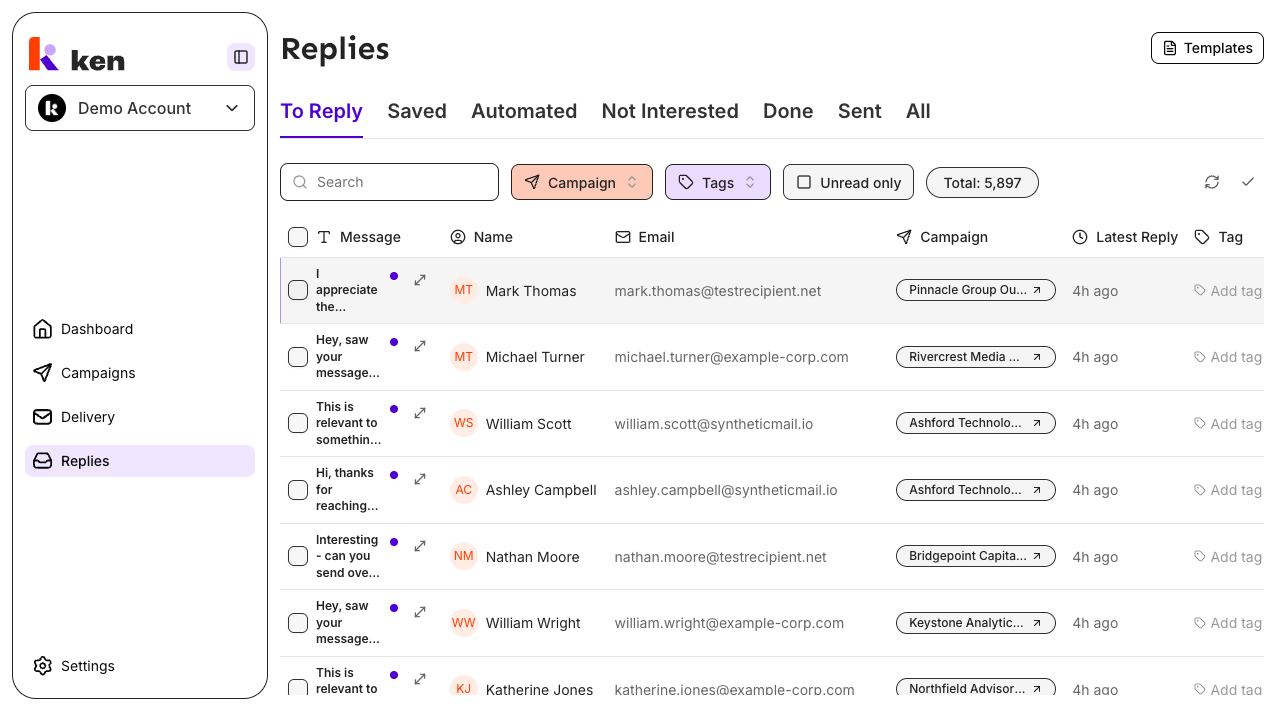Screen dimensions: 1288x711
Task: Collapse the sidebar panel icon
Action: (x=241, y=57)
